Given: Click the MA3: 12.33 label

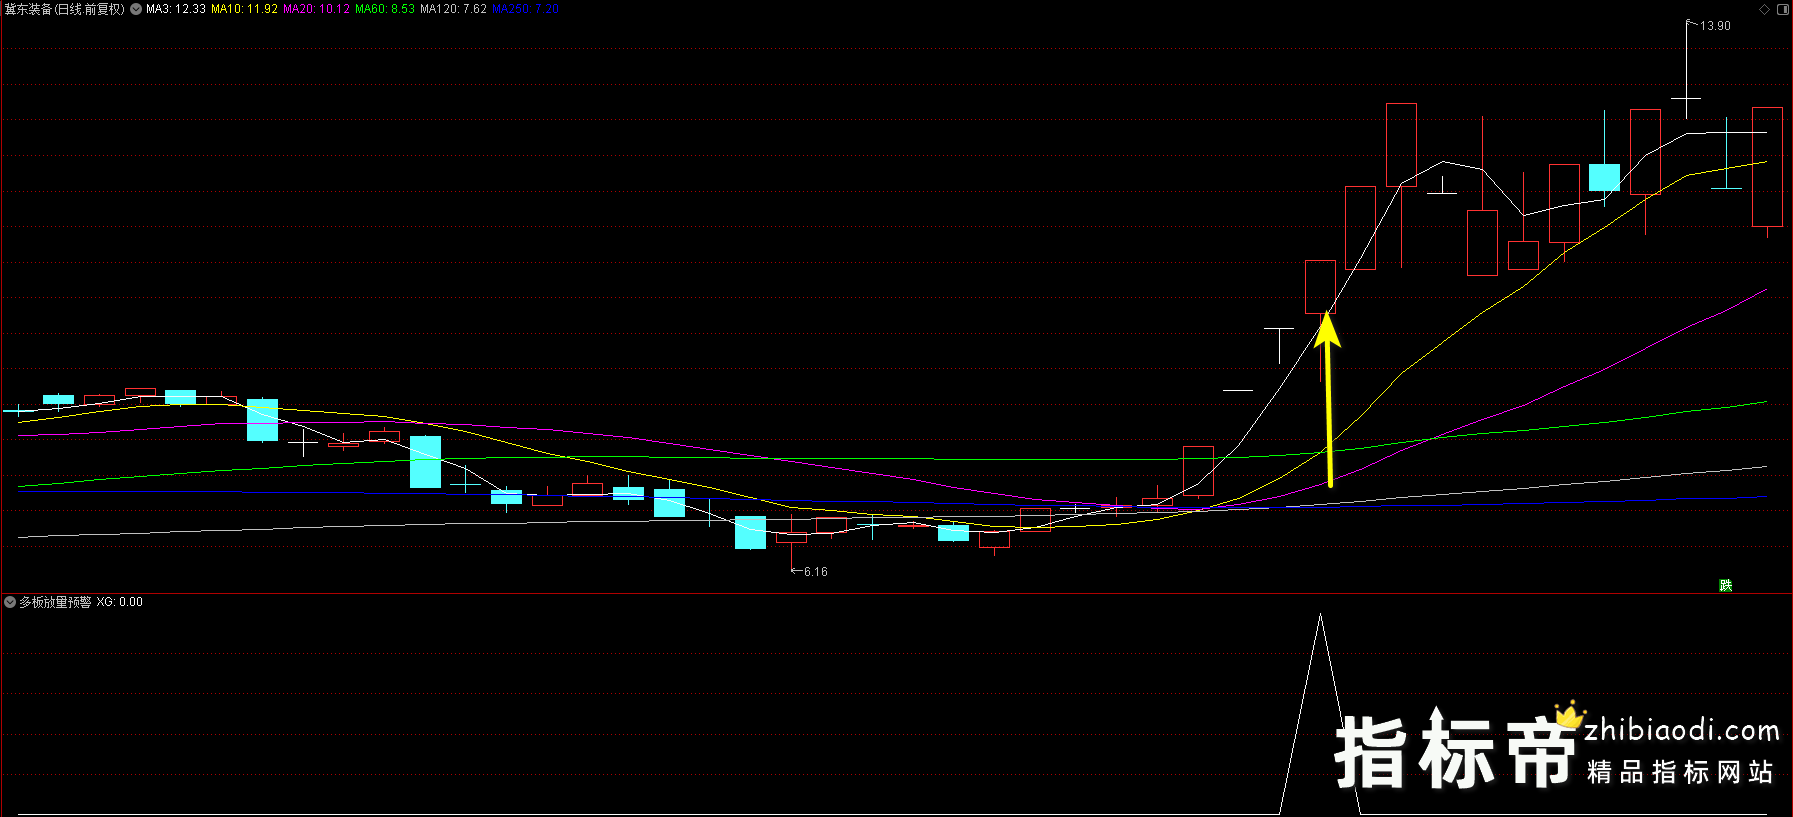Looking at the screenshot, I should (176, 9).
